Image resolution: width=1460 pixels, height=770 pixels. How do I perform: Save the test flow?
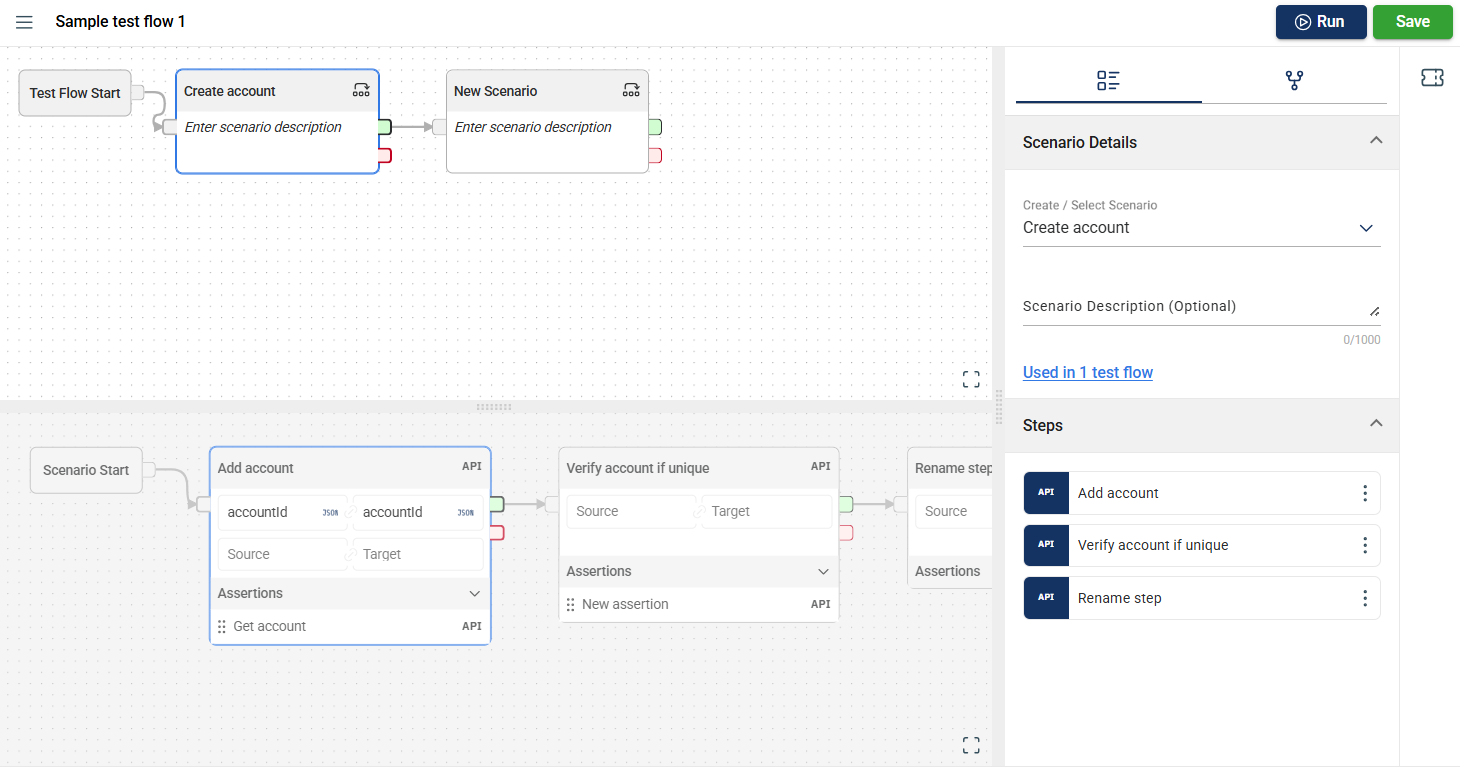click(x=1412, y=22)
